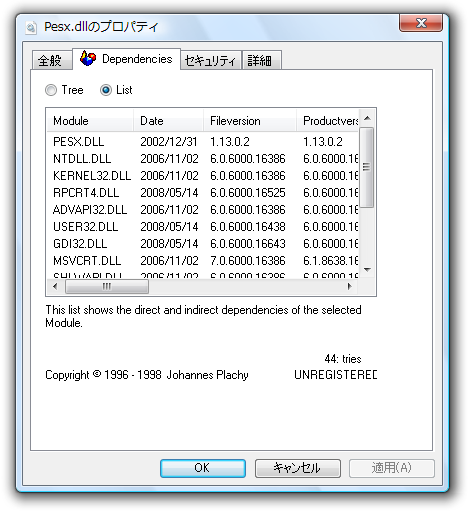The width and height of the screenshot is (470, 511).
Task: Click the horizontal scrollbar right arrow
Action: pyautogui.click(x=349, y=286)
